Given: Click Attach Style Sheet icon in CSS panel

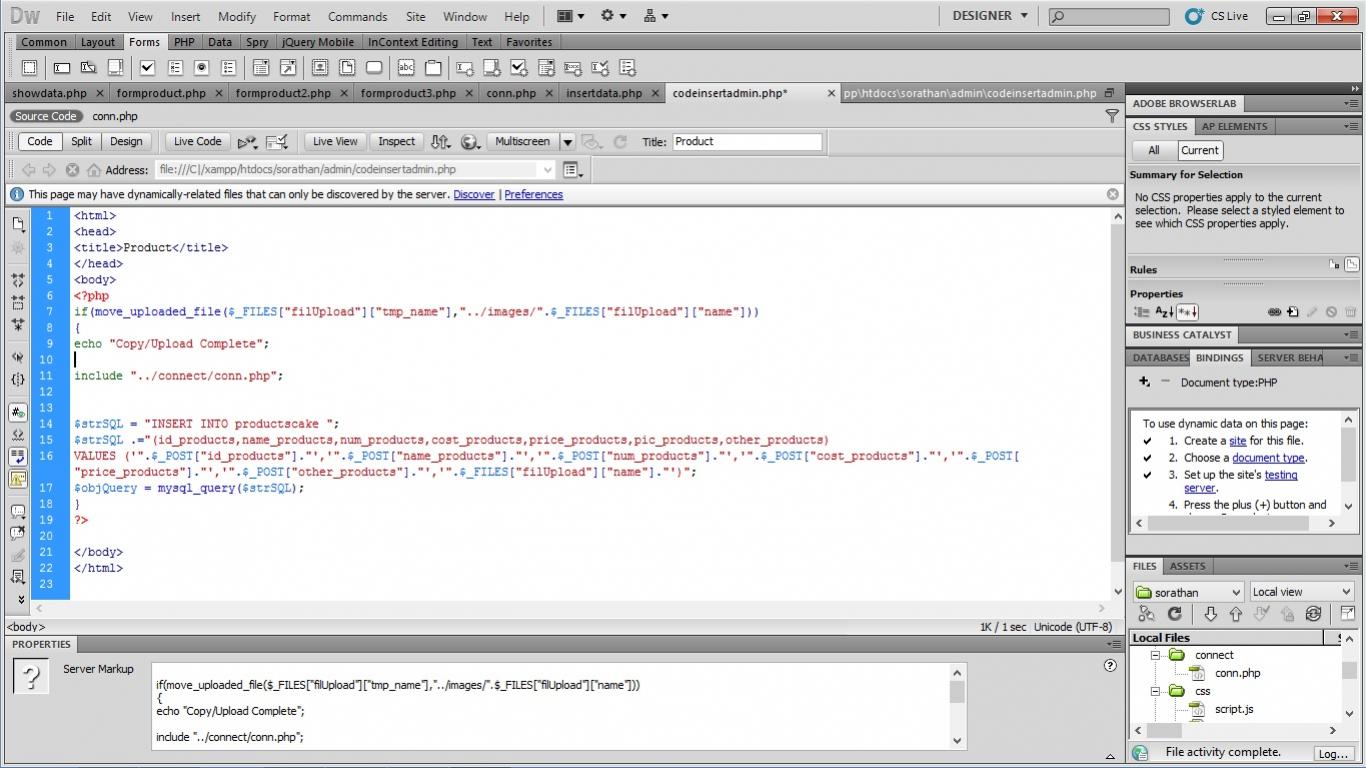Looking at the screenshot, I should point(1274,312).
